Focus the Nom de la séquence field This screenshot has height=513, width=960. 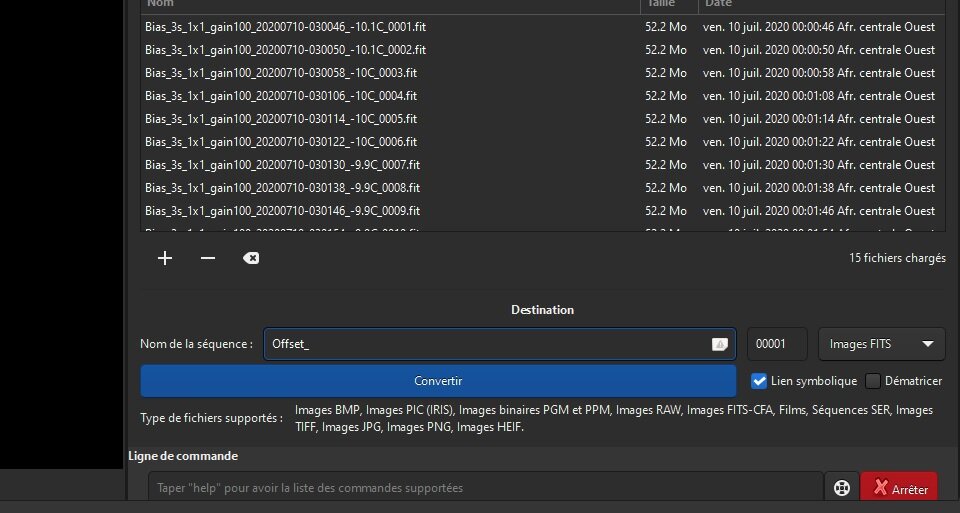(x=500, y=344)
